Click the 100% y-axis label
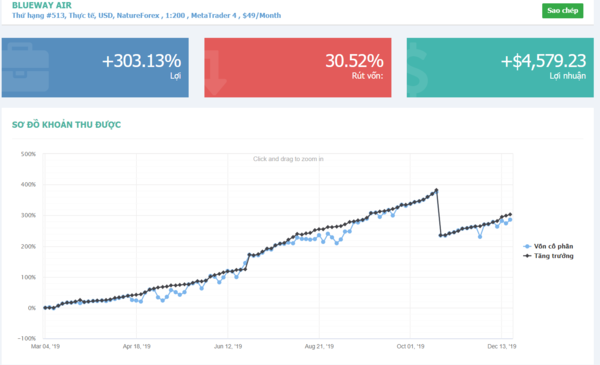600x365 pixels. click(28, 277)
